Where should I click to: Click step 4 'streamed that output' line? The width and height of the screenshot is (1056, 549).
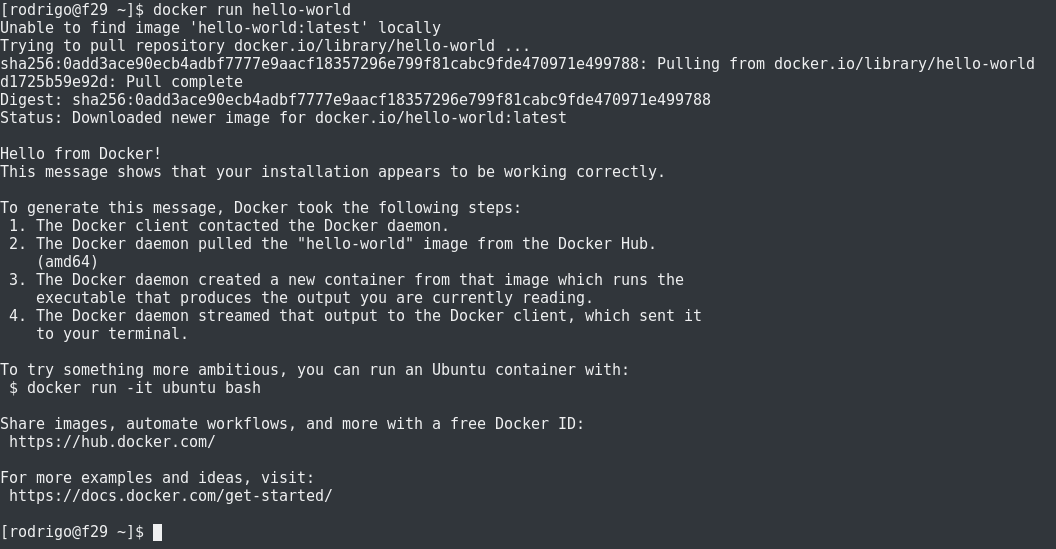368,316
